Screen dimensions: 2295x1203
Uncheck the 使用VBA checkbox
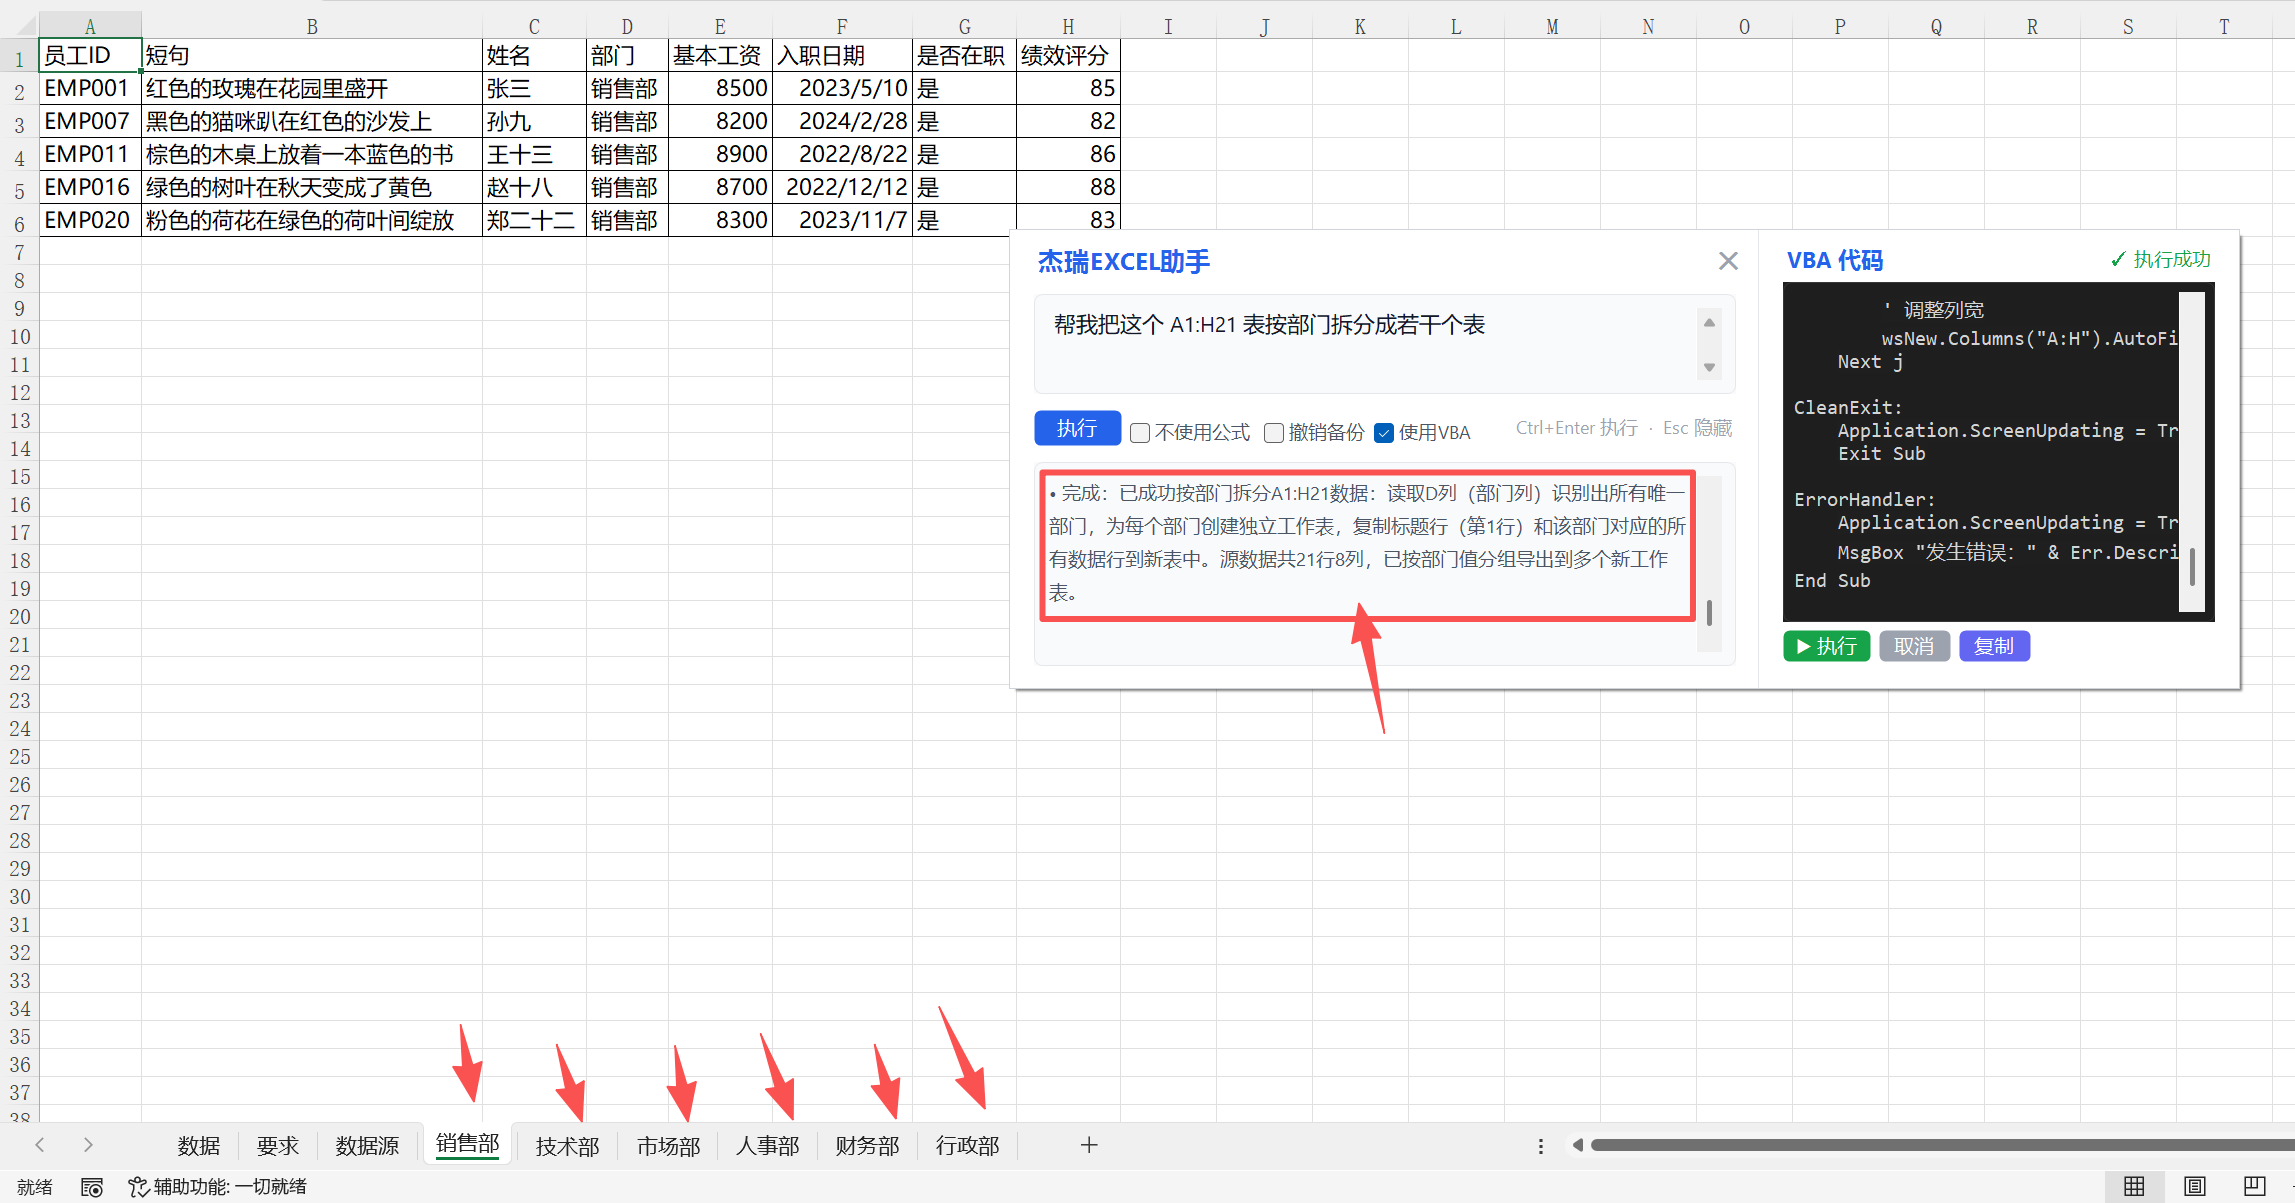[1384, 433]
